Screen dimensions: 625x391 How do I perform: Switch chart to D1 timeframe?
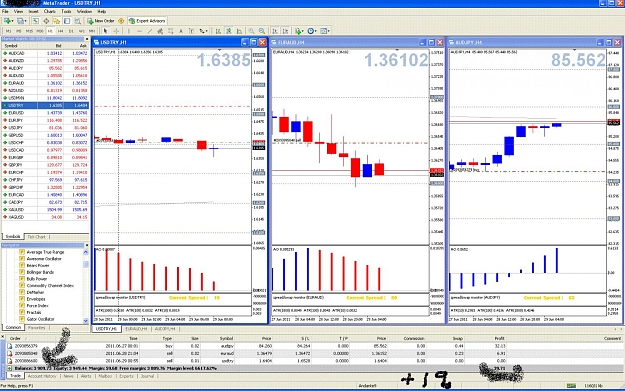click(x=71, y=31)
